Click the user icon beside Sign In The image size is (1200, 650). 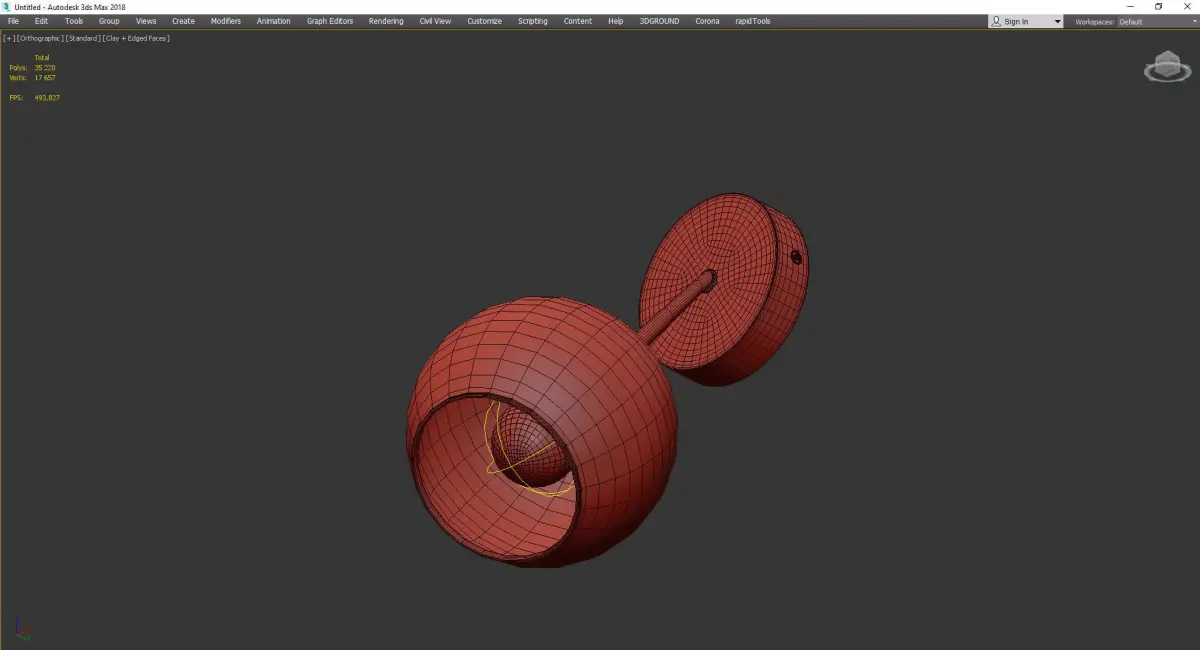click(996, 21)
